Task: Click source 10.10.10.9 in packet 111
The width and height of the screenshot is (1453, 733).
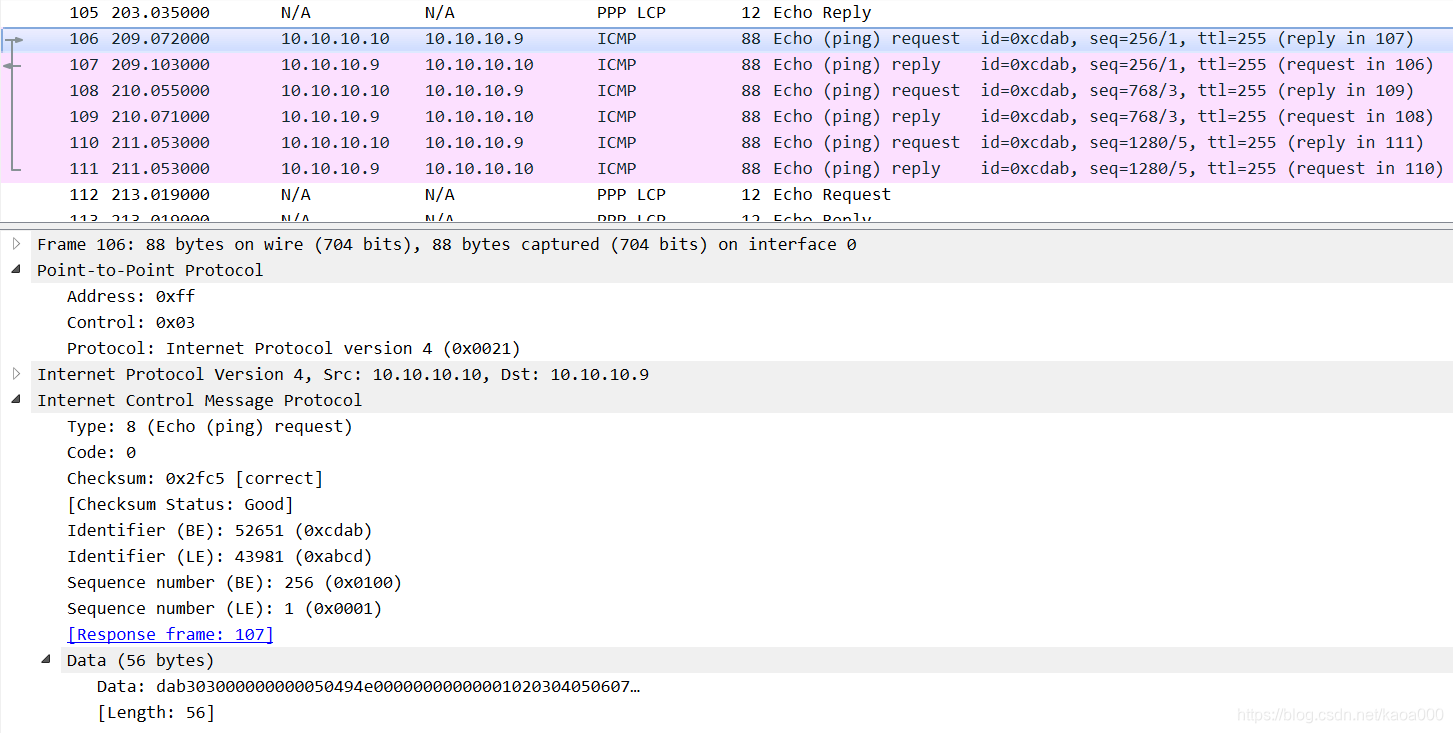Action: coord(330,169)
